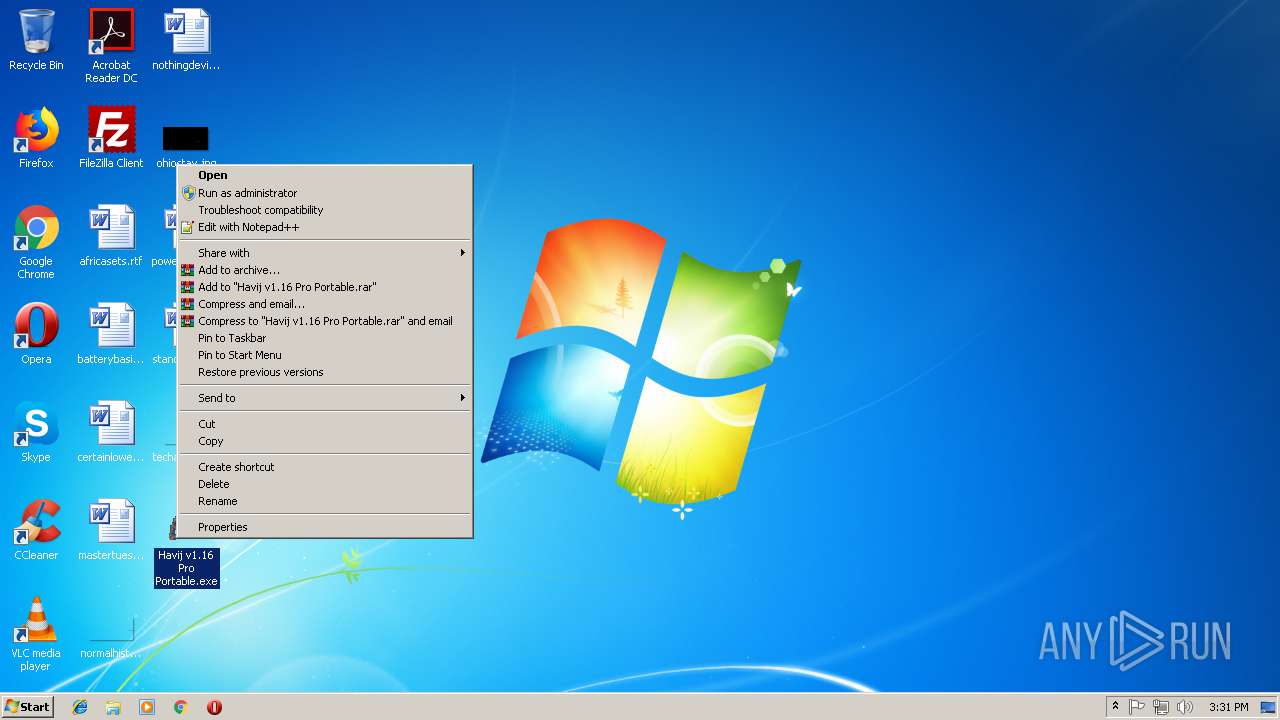Select the normalhist... desktop file
This screenshot has height=720, width=1280.
(111, 640)
